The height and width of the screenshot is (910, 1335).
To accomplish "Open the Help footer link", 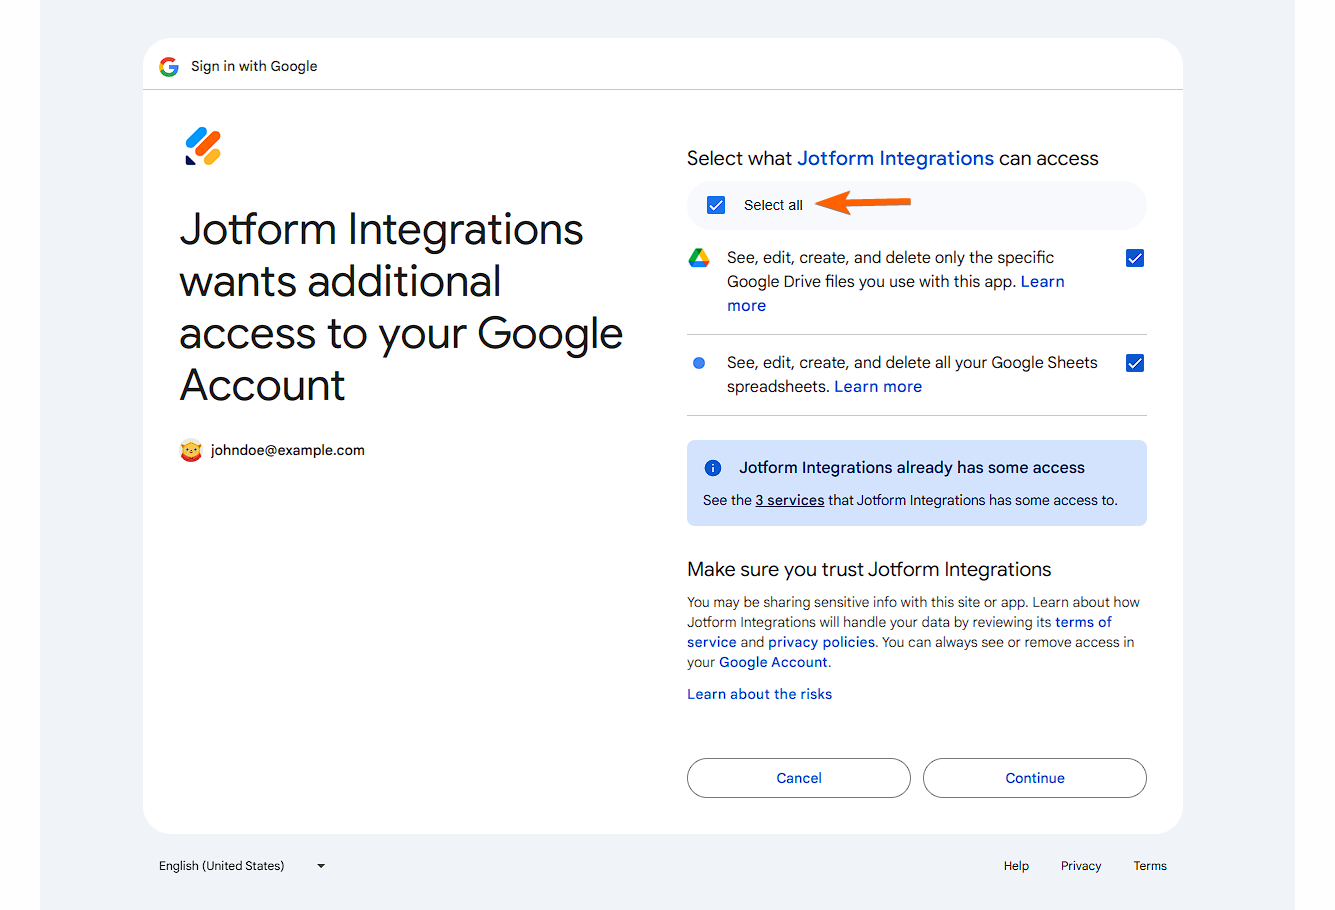I will pos(1016,866).
